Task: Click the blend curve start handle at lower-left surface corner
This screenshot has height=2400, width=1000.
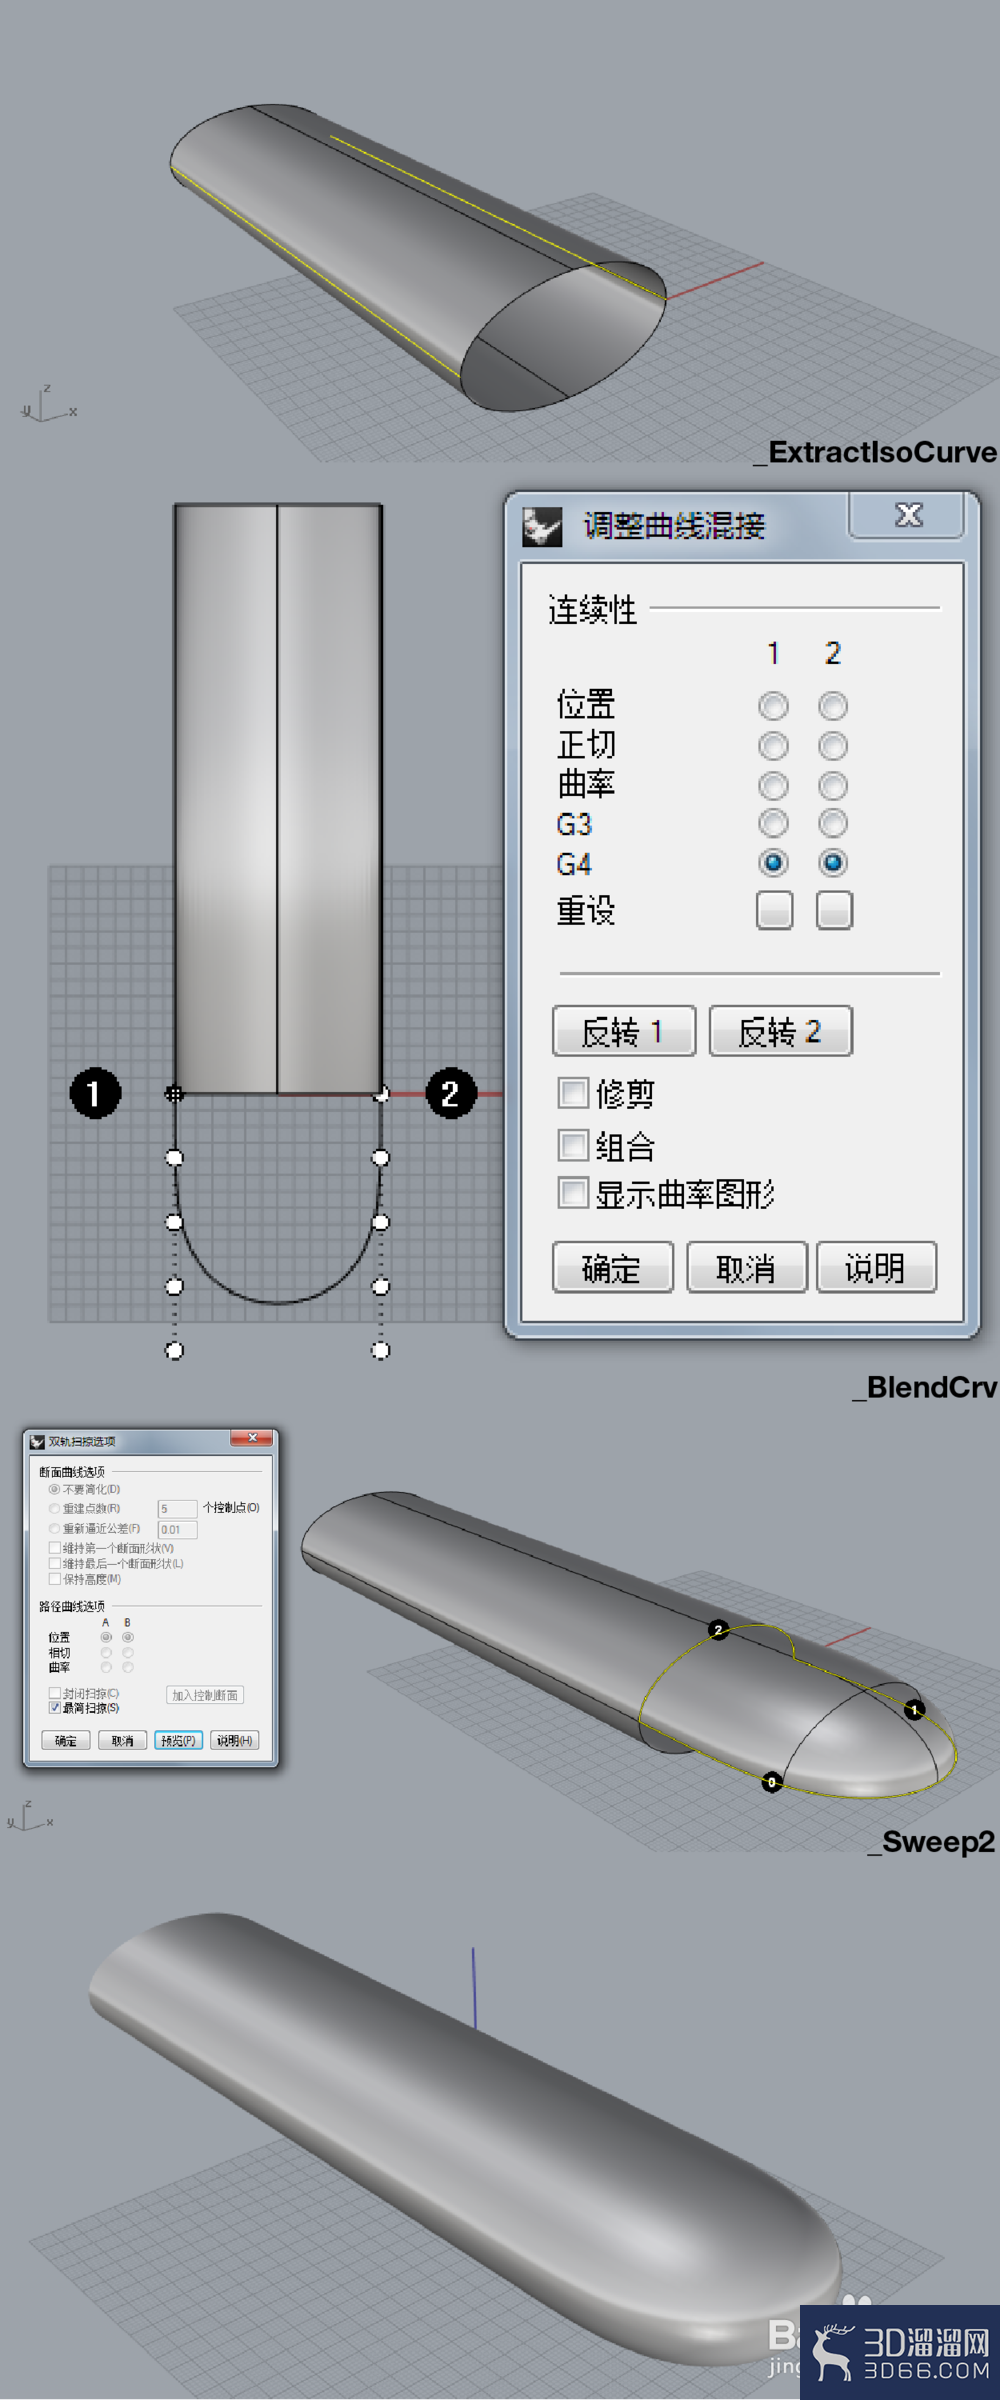Action: [174, 1094]
